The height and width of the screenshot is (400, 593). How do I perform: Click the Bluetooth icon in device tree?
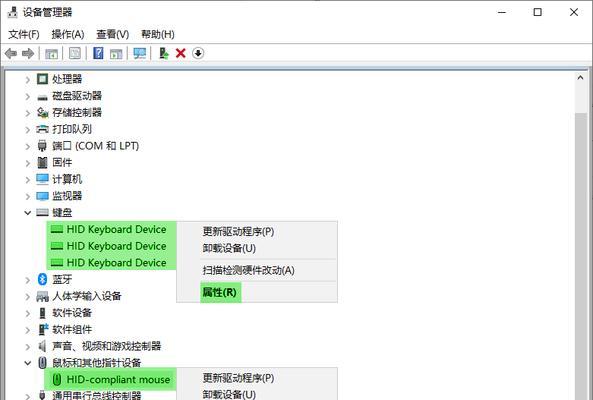pyautogui.click(x=42, y=279)
